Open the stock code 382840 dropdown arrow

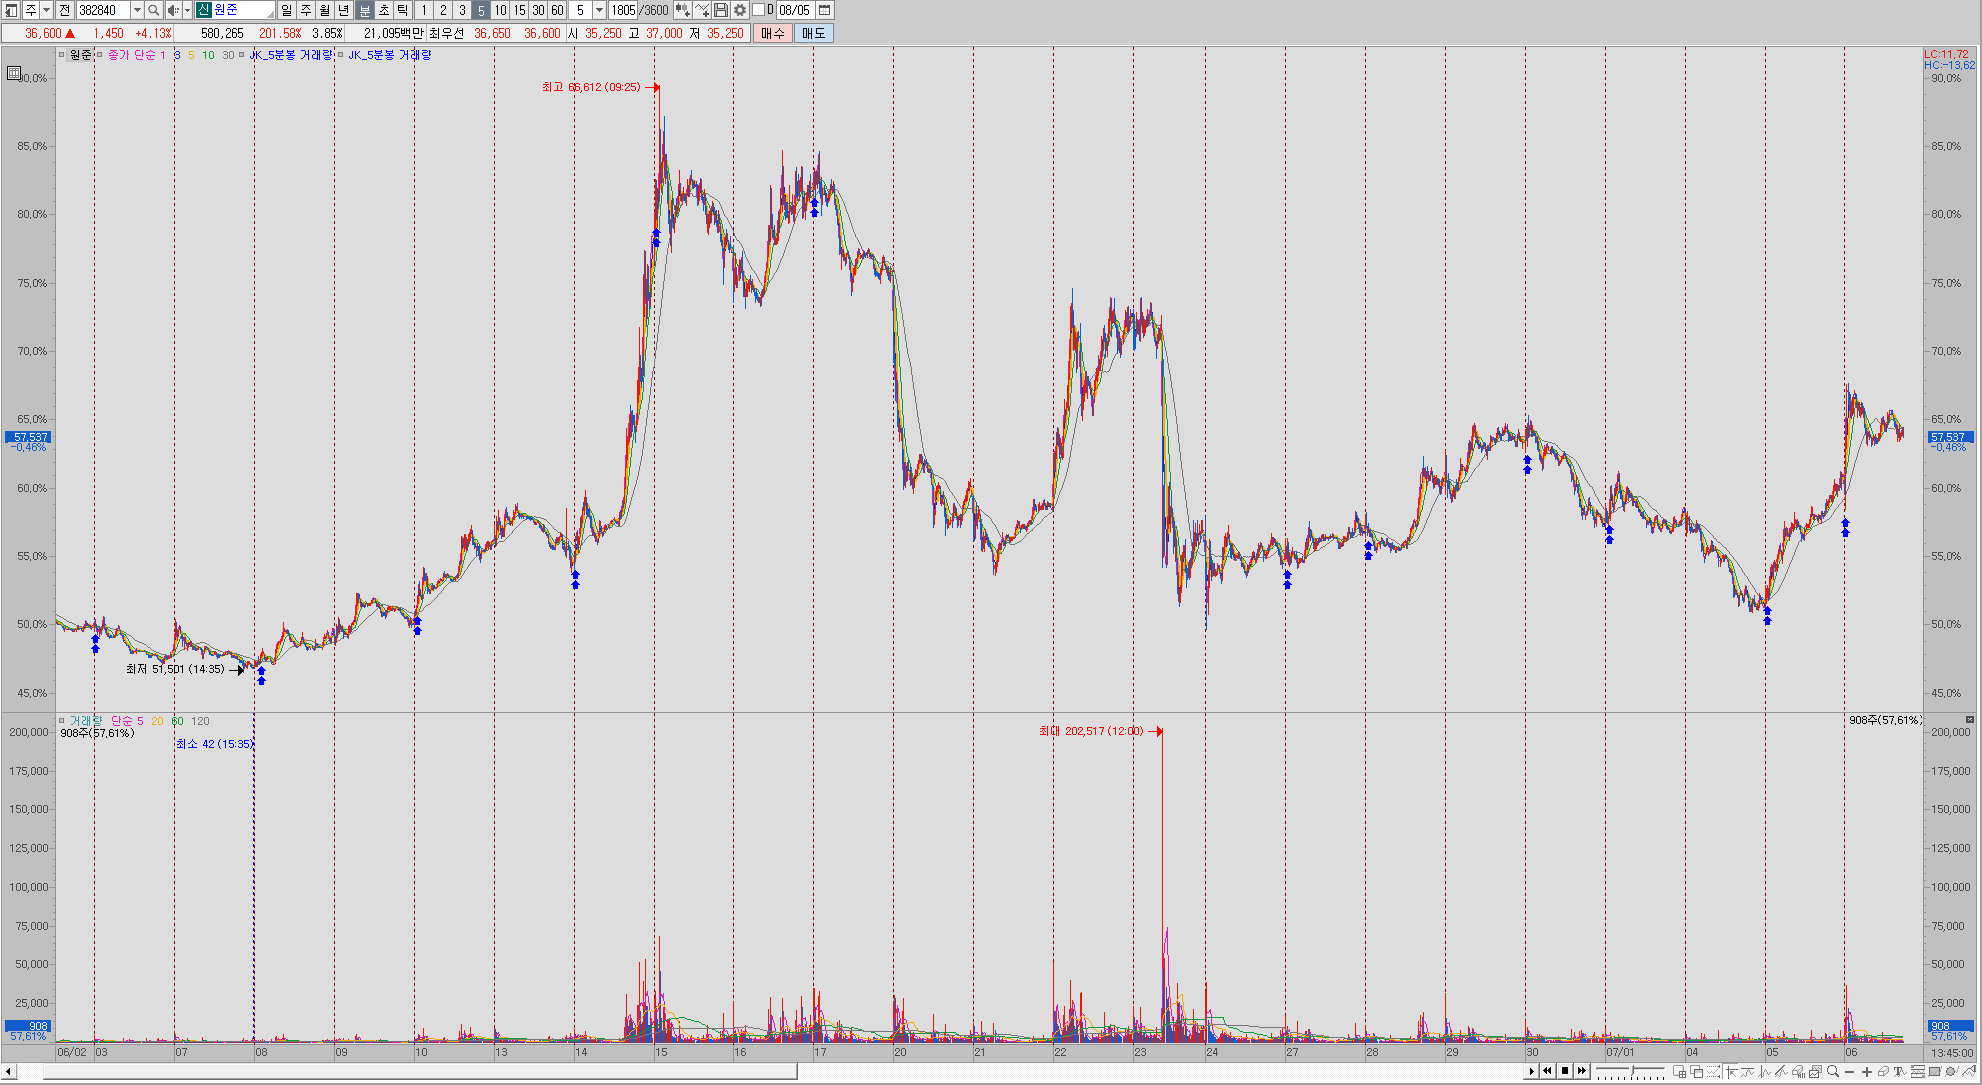click(x=137, y=10)
